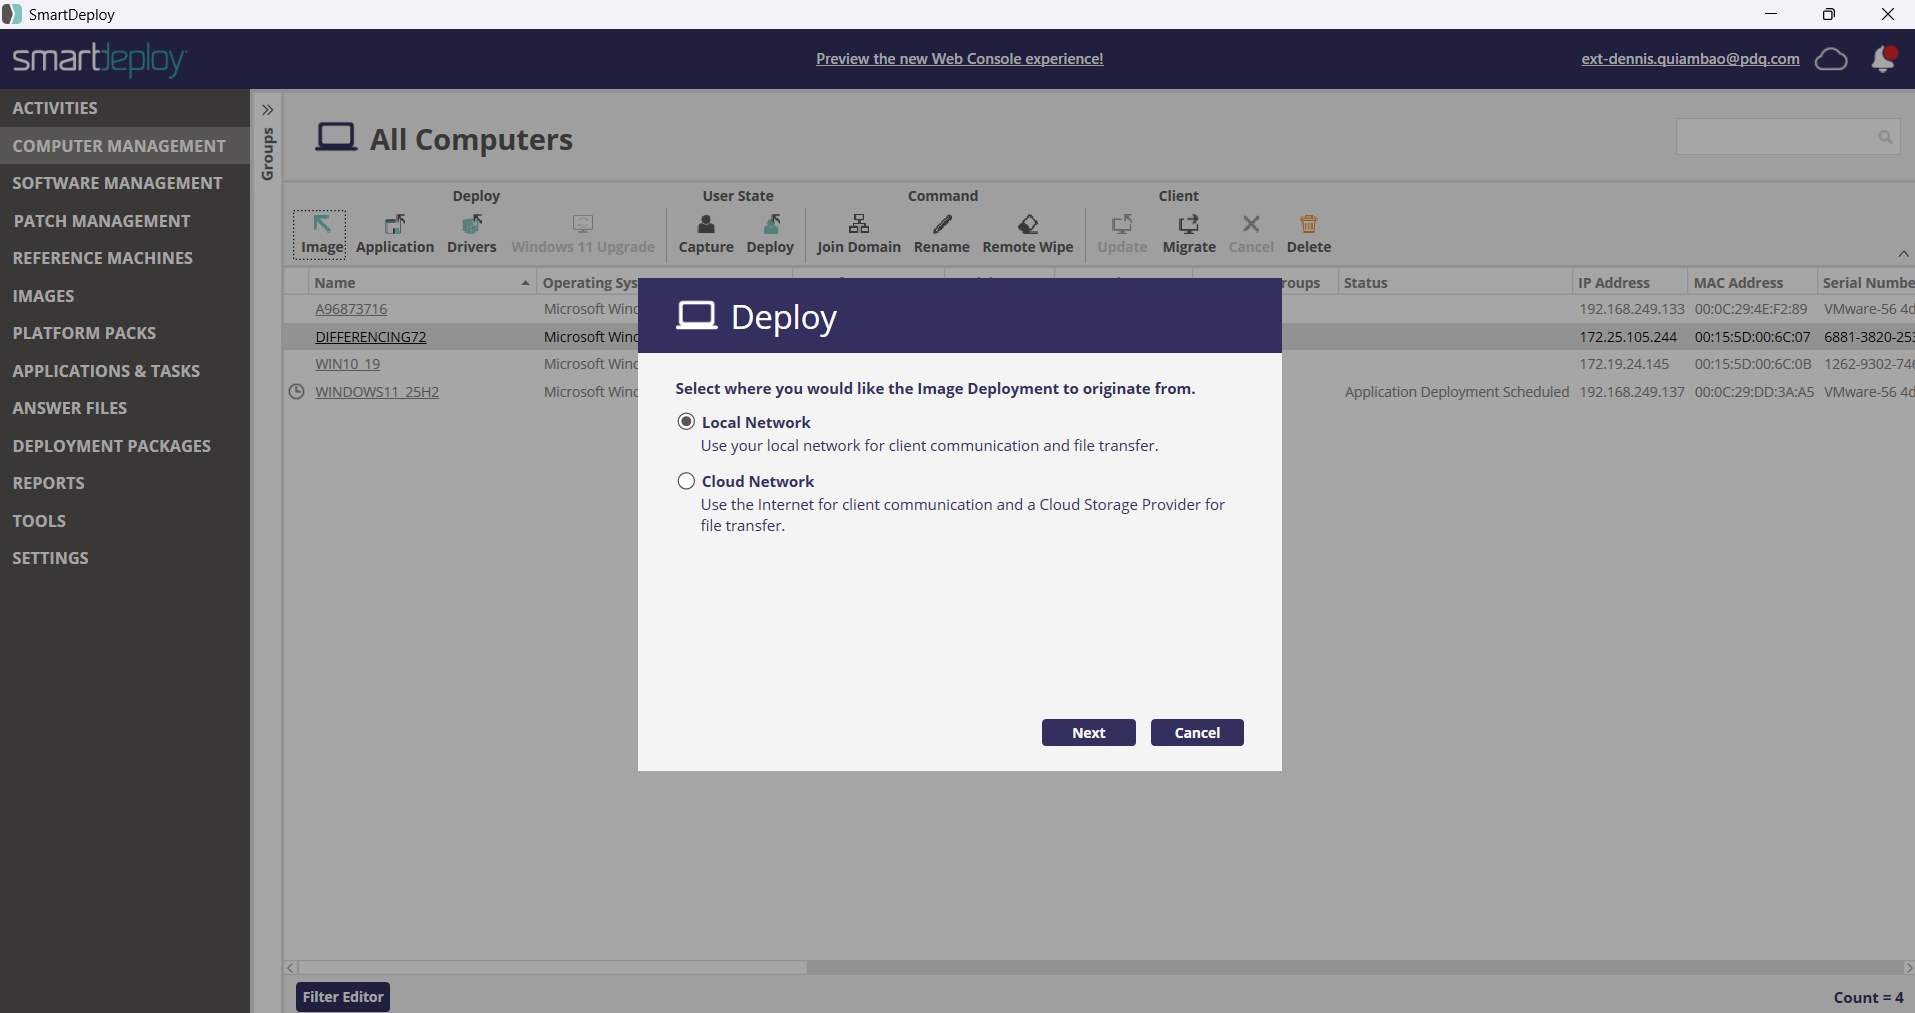Image resolution: width=1915 pixels, height=1013 pixels.
Task: Open the notifications bell icon
Action: pos(1882,59)
